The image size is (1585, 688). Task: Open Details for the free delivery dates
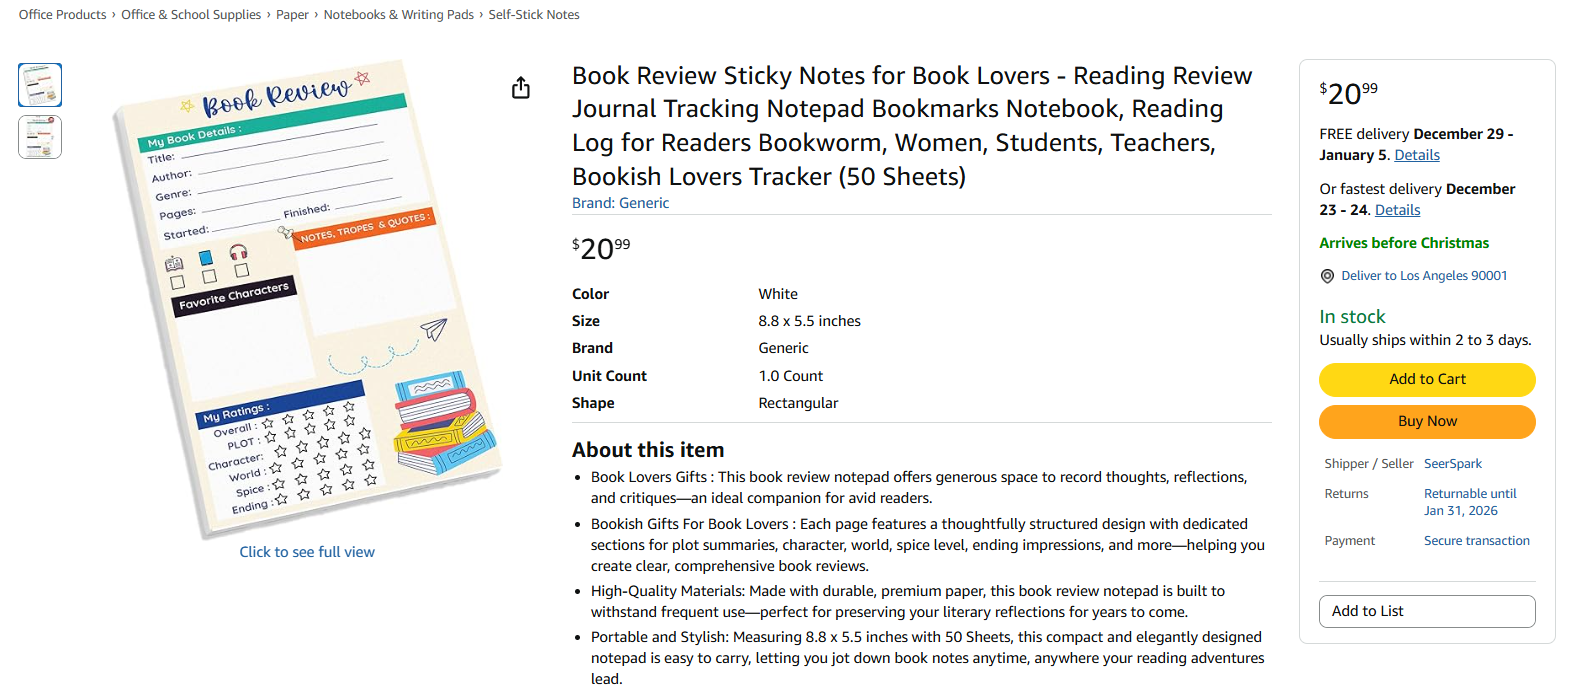[1417, 155]
